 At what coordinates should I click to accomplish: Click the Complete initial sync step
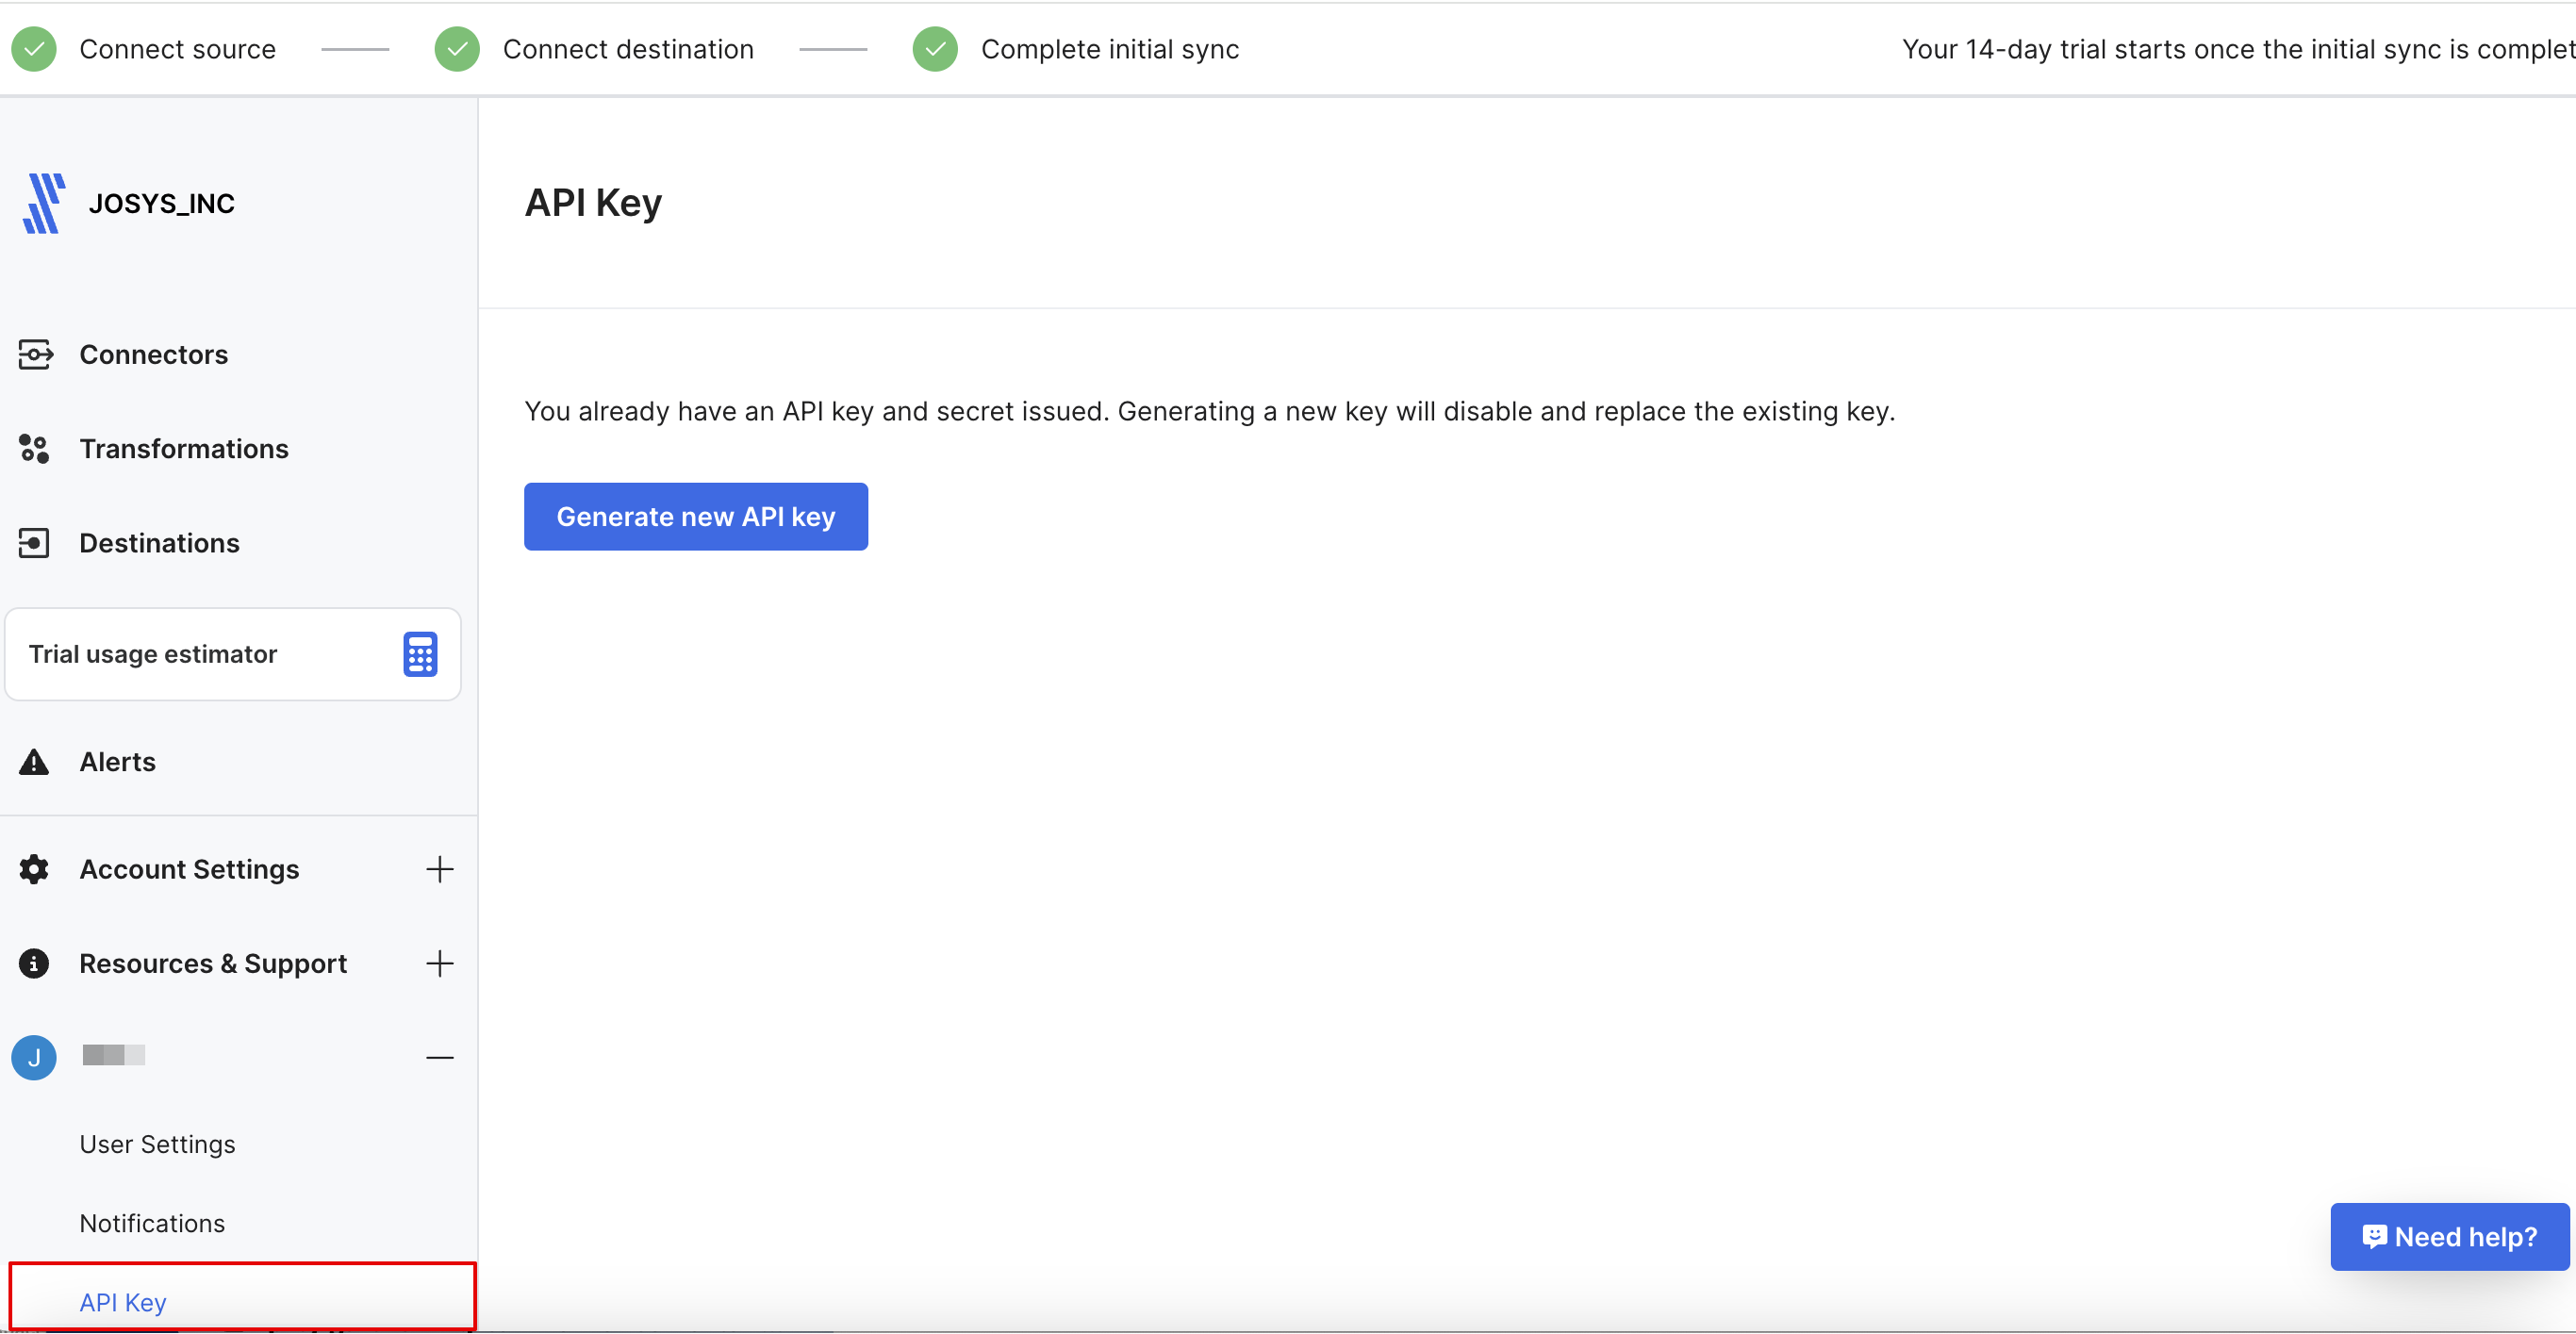(x=1109, y=49)
